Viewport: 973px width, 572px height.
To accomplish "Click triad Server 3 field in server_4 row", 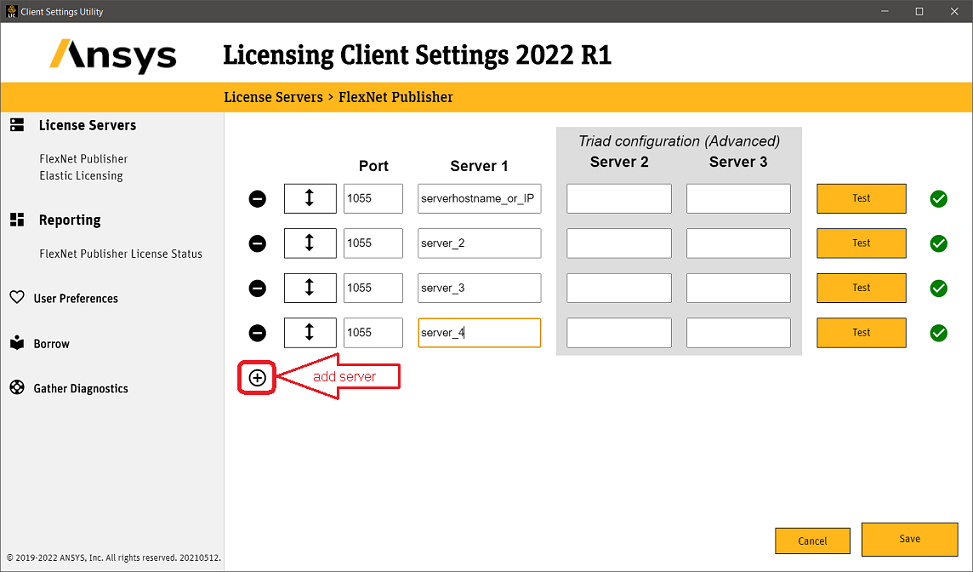I will tap(738, 333).
